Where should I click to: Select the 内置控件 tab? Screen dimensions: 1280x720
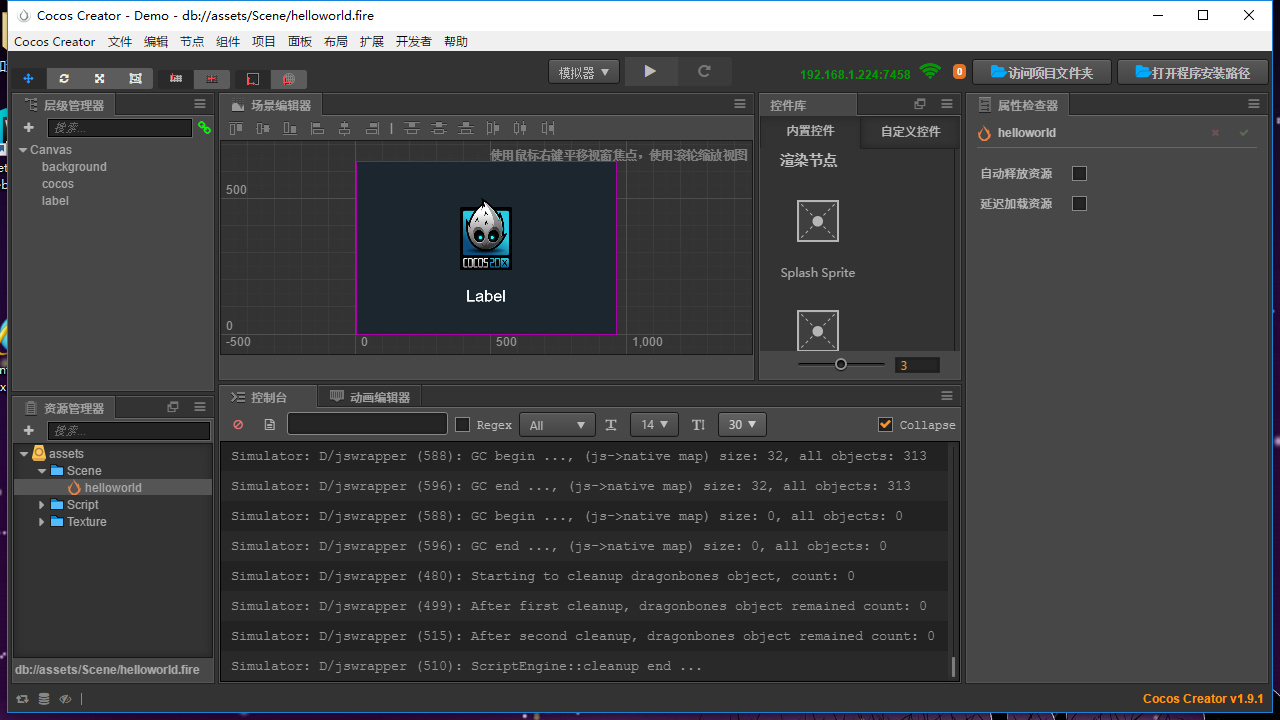point(810,131)
